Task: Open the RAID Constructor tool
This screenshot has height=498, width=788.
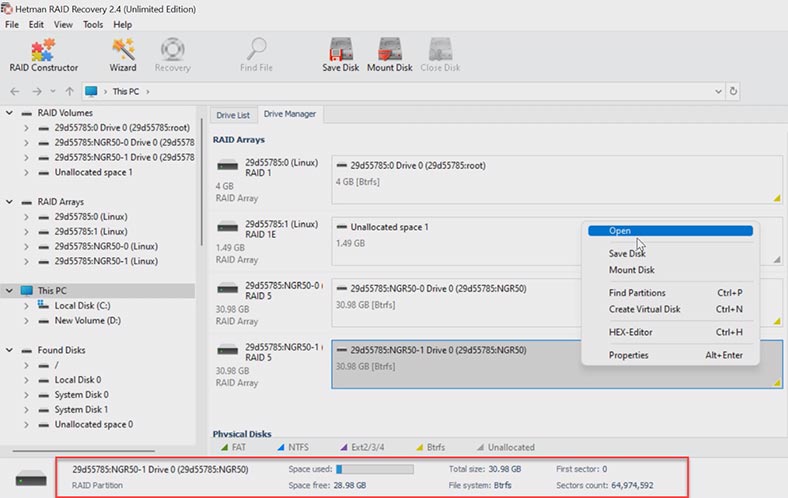Action: point(43,55)
